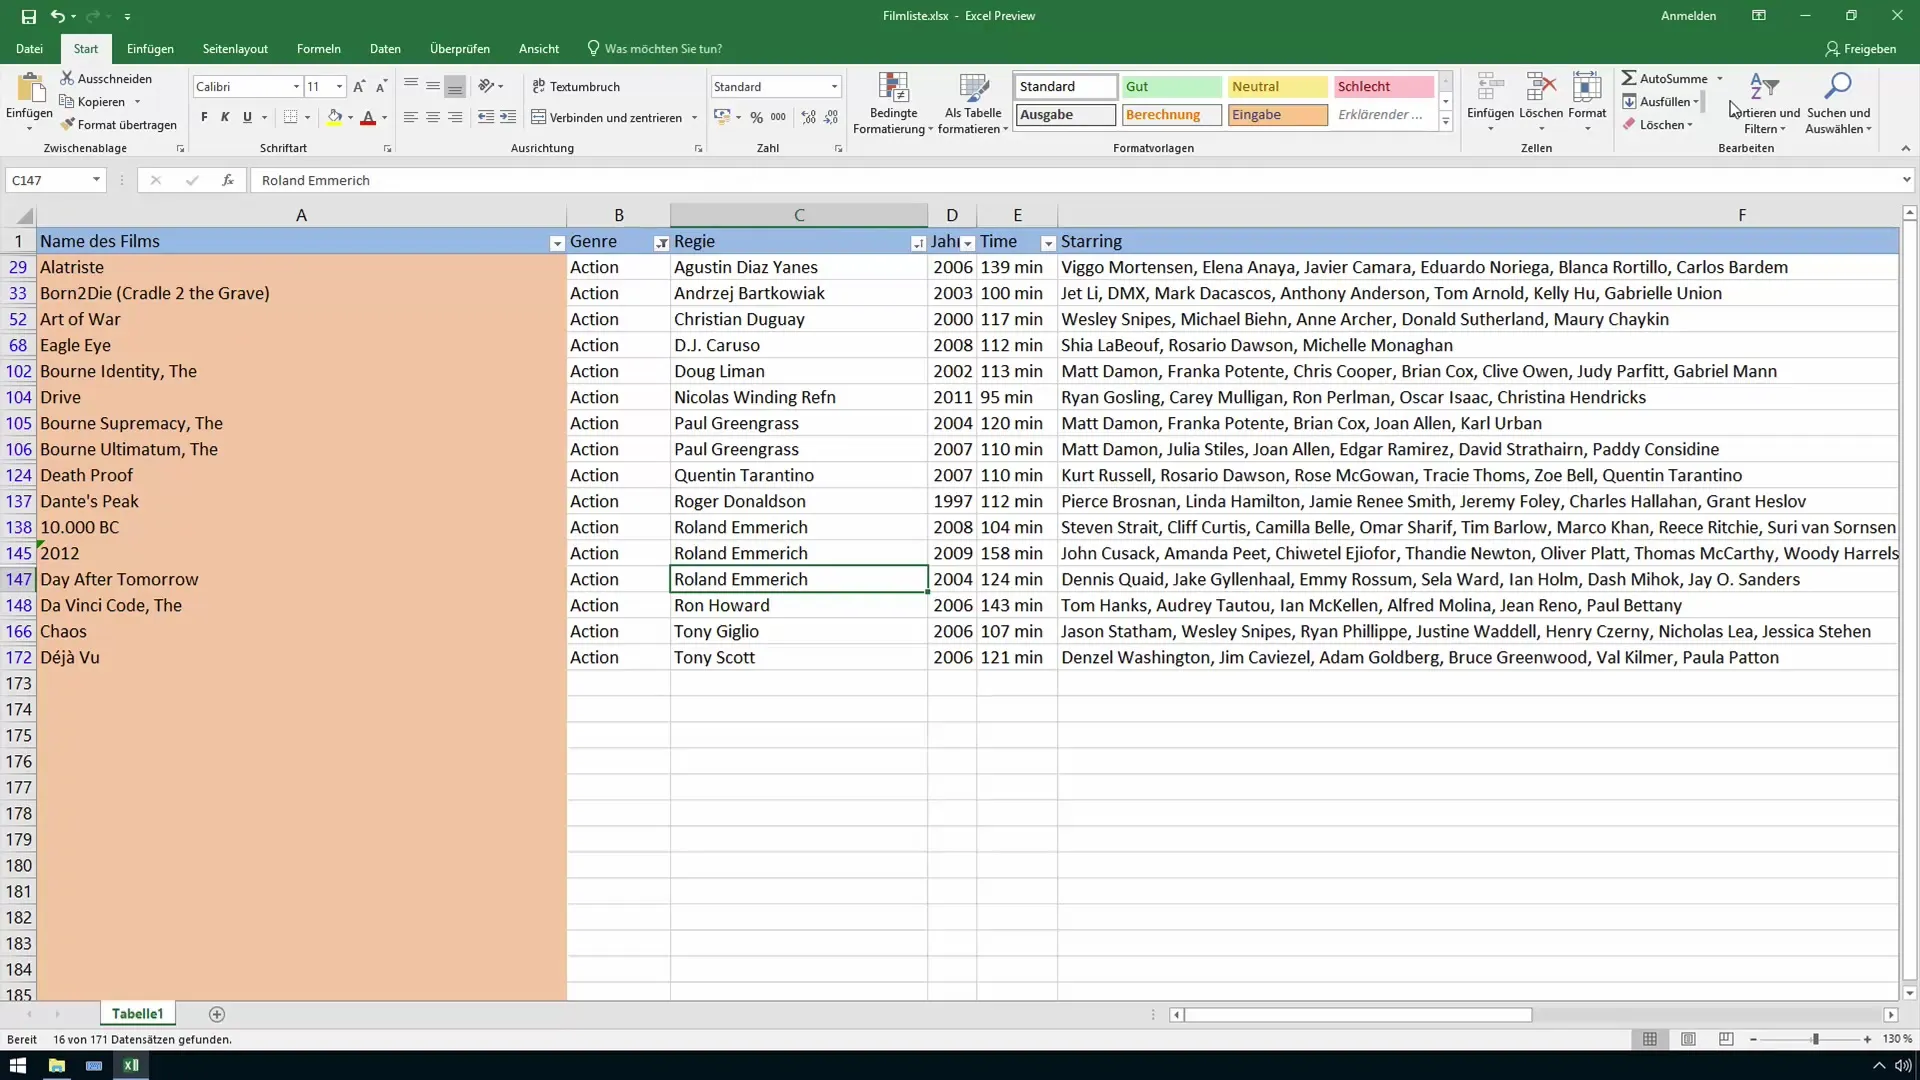Switch to the Ansicht tab
Viewport: 1920px width, 1080px height.
(x=539, y=49)
